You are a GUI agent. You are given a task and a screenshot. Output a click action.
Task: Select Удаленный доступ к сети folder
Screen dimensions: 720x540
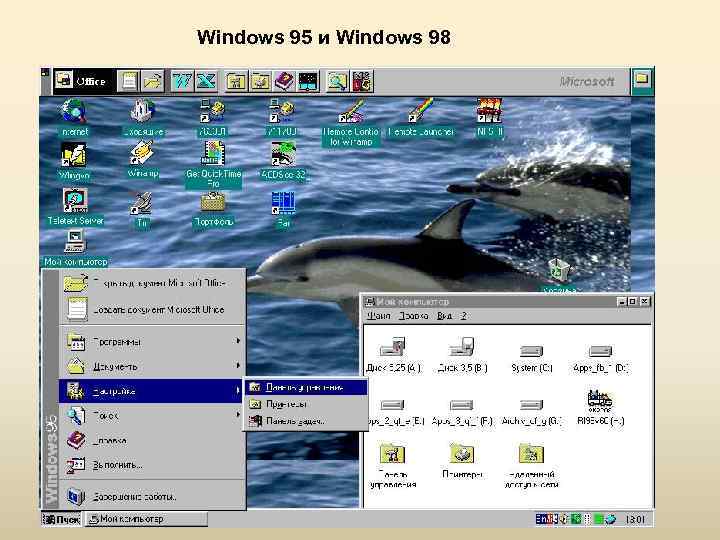click(531, 465)
